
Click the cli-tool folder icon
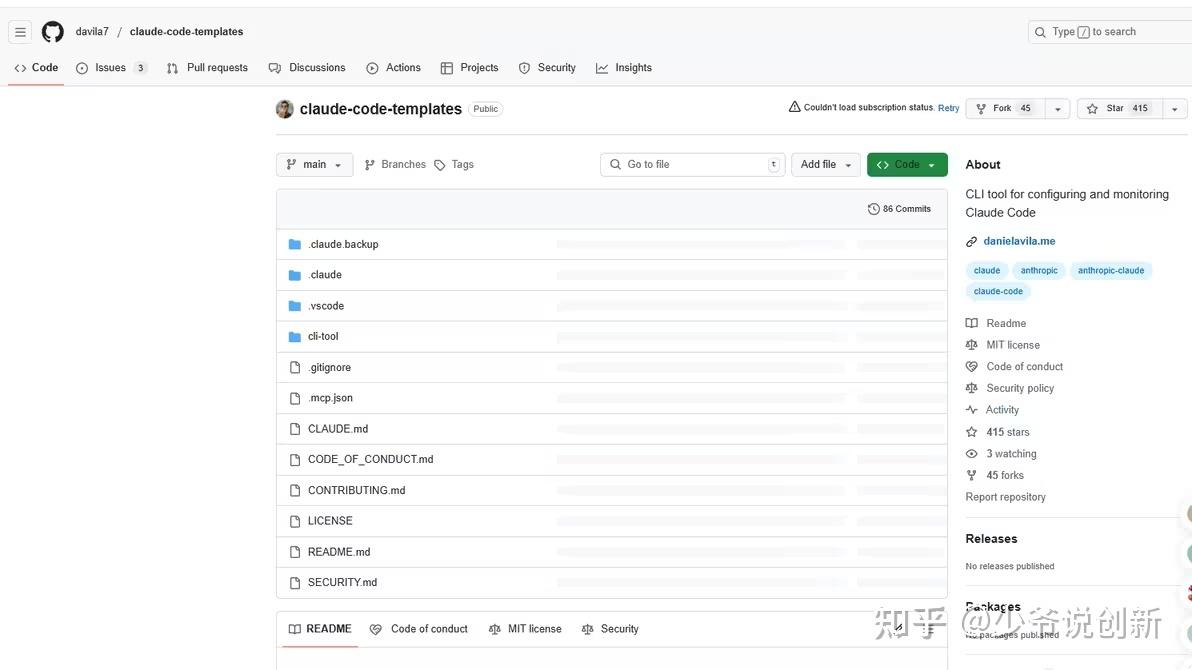295,336
